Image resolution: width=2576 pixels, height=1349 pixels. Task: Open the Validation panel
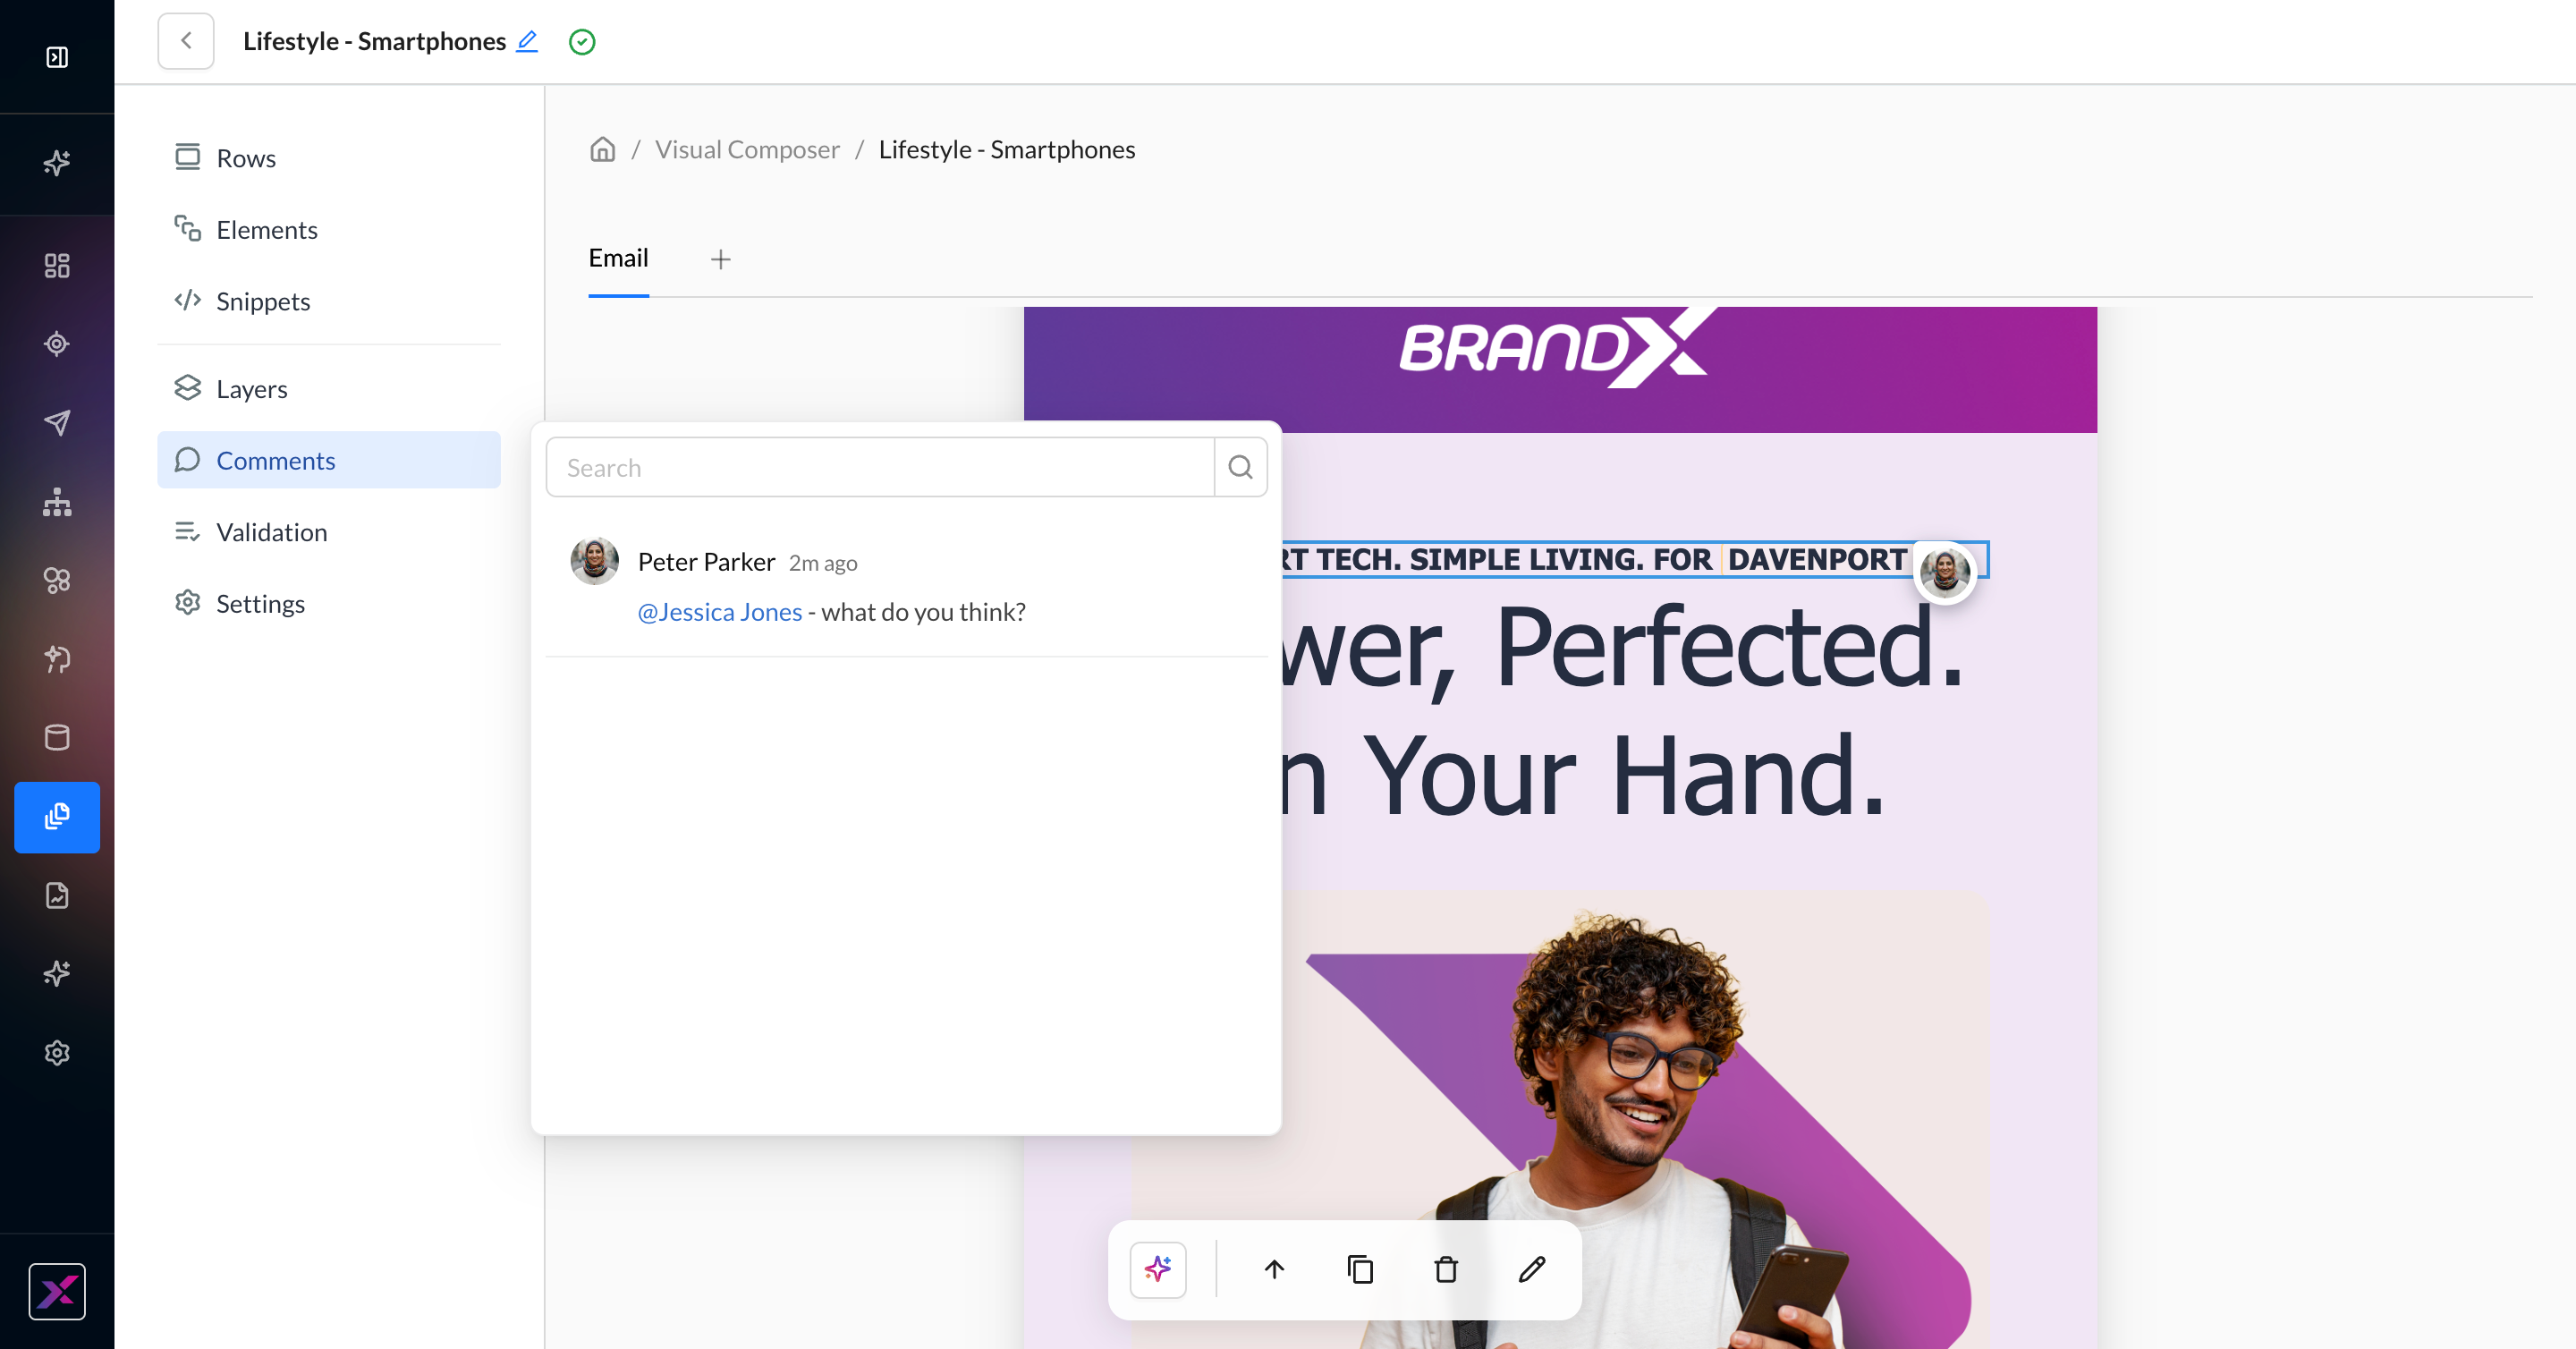[x=329, y=532]
